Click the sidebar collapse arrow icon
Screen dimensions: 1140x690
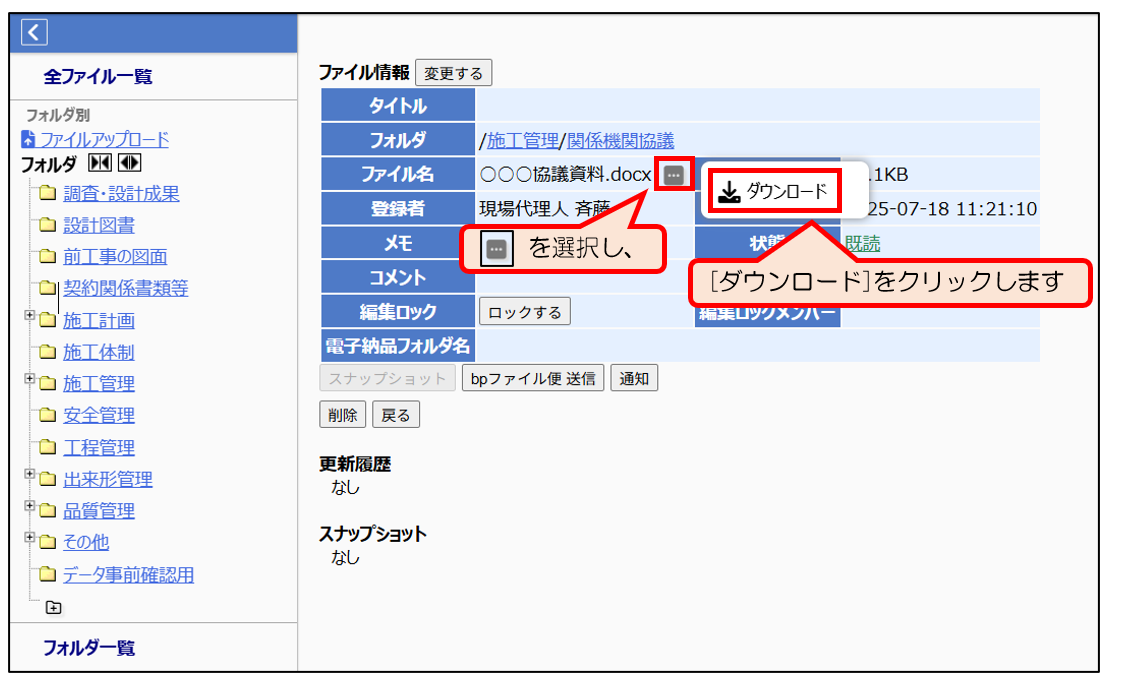point(34,33)
